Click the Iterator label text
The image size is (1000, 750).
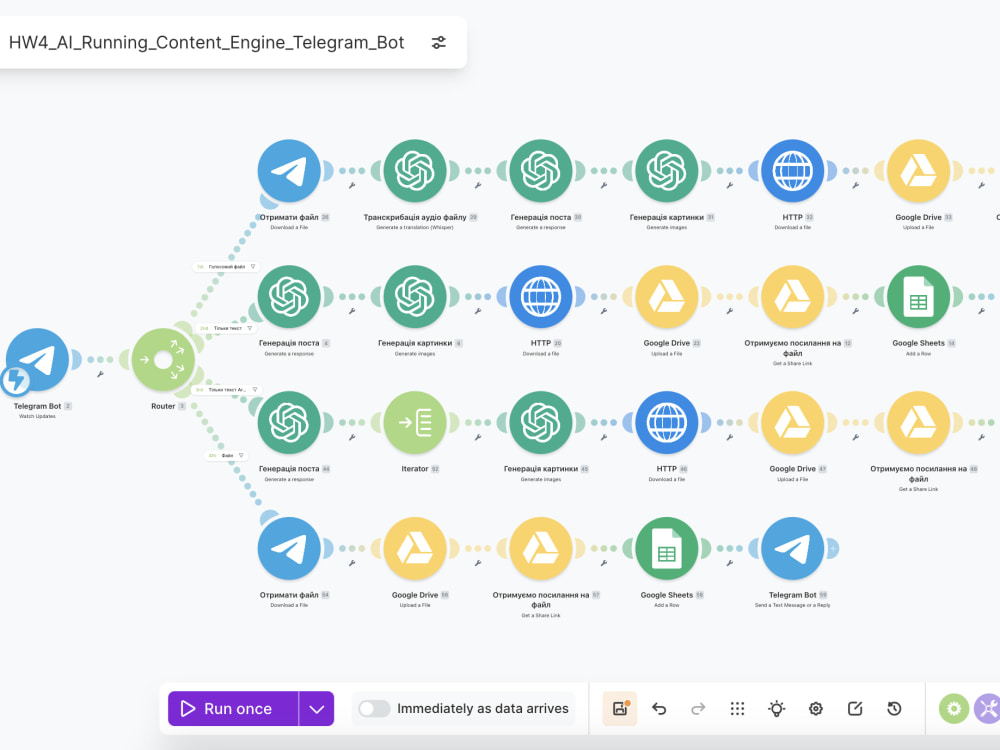[x=415, y=469]
